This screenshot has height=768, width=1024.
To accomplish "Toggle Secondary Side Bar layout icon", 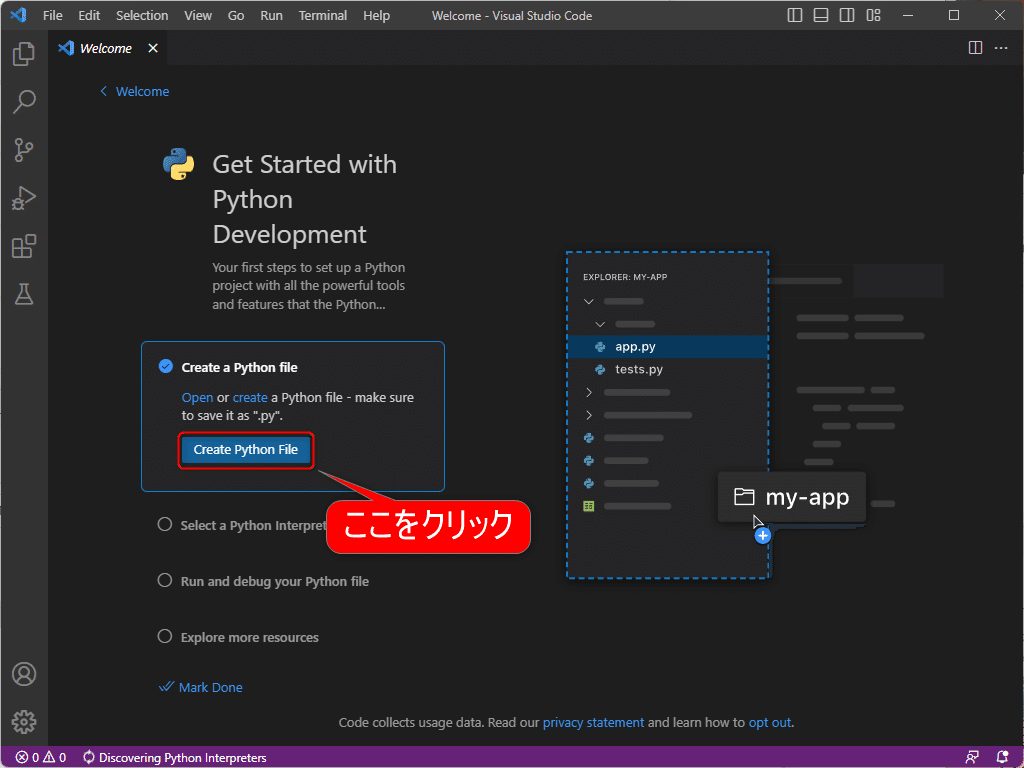I will 847,15.
